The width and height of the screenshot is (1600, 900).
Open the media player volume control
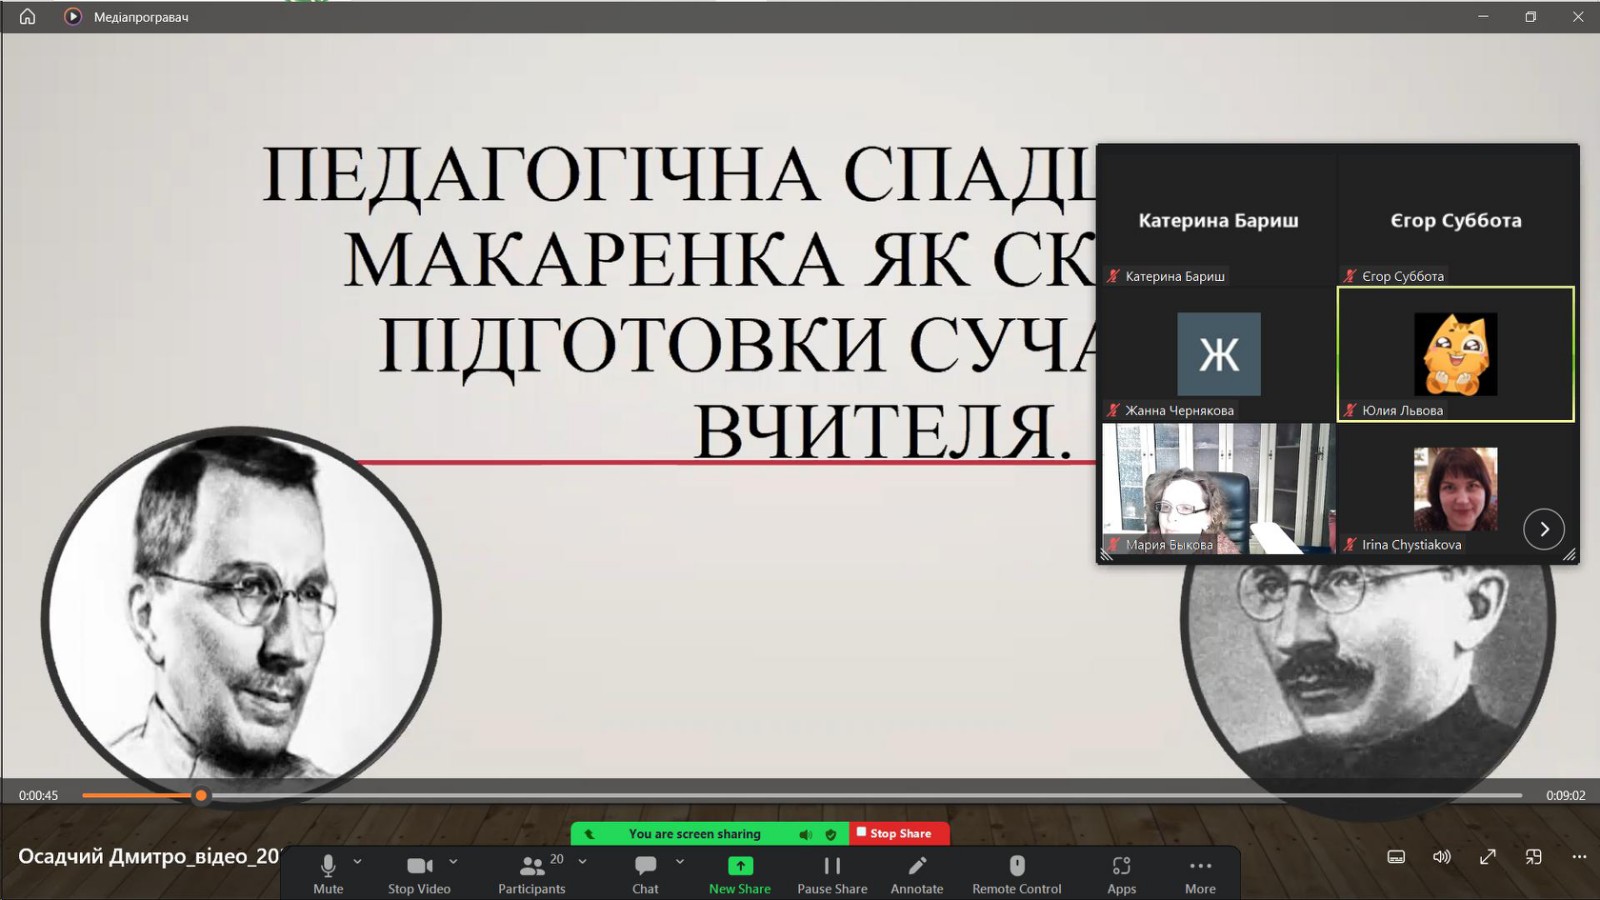(x=1441, y=857)
